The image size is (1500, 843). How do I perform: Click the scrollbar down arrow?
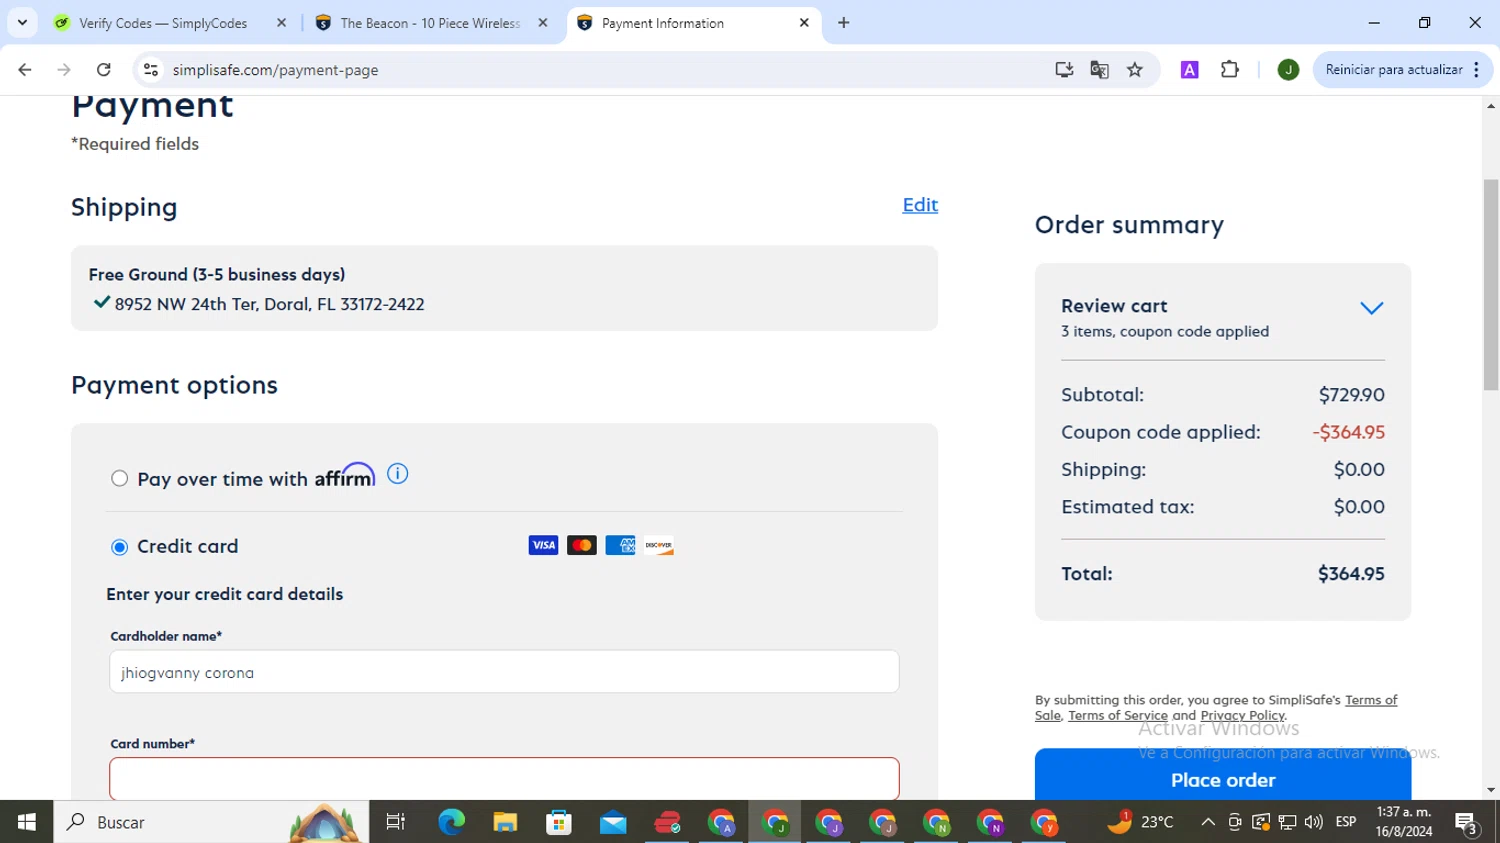pyautogui.click(x=1491, y=790)
